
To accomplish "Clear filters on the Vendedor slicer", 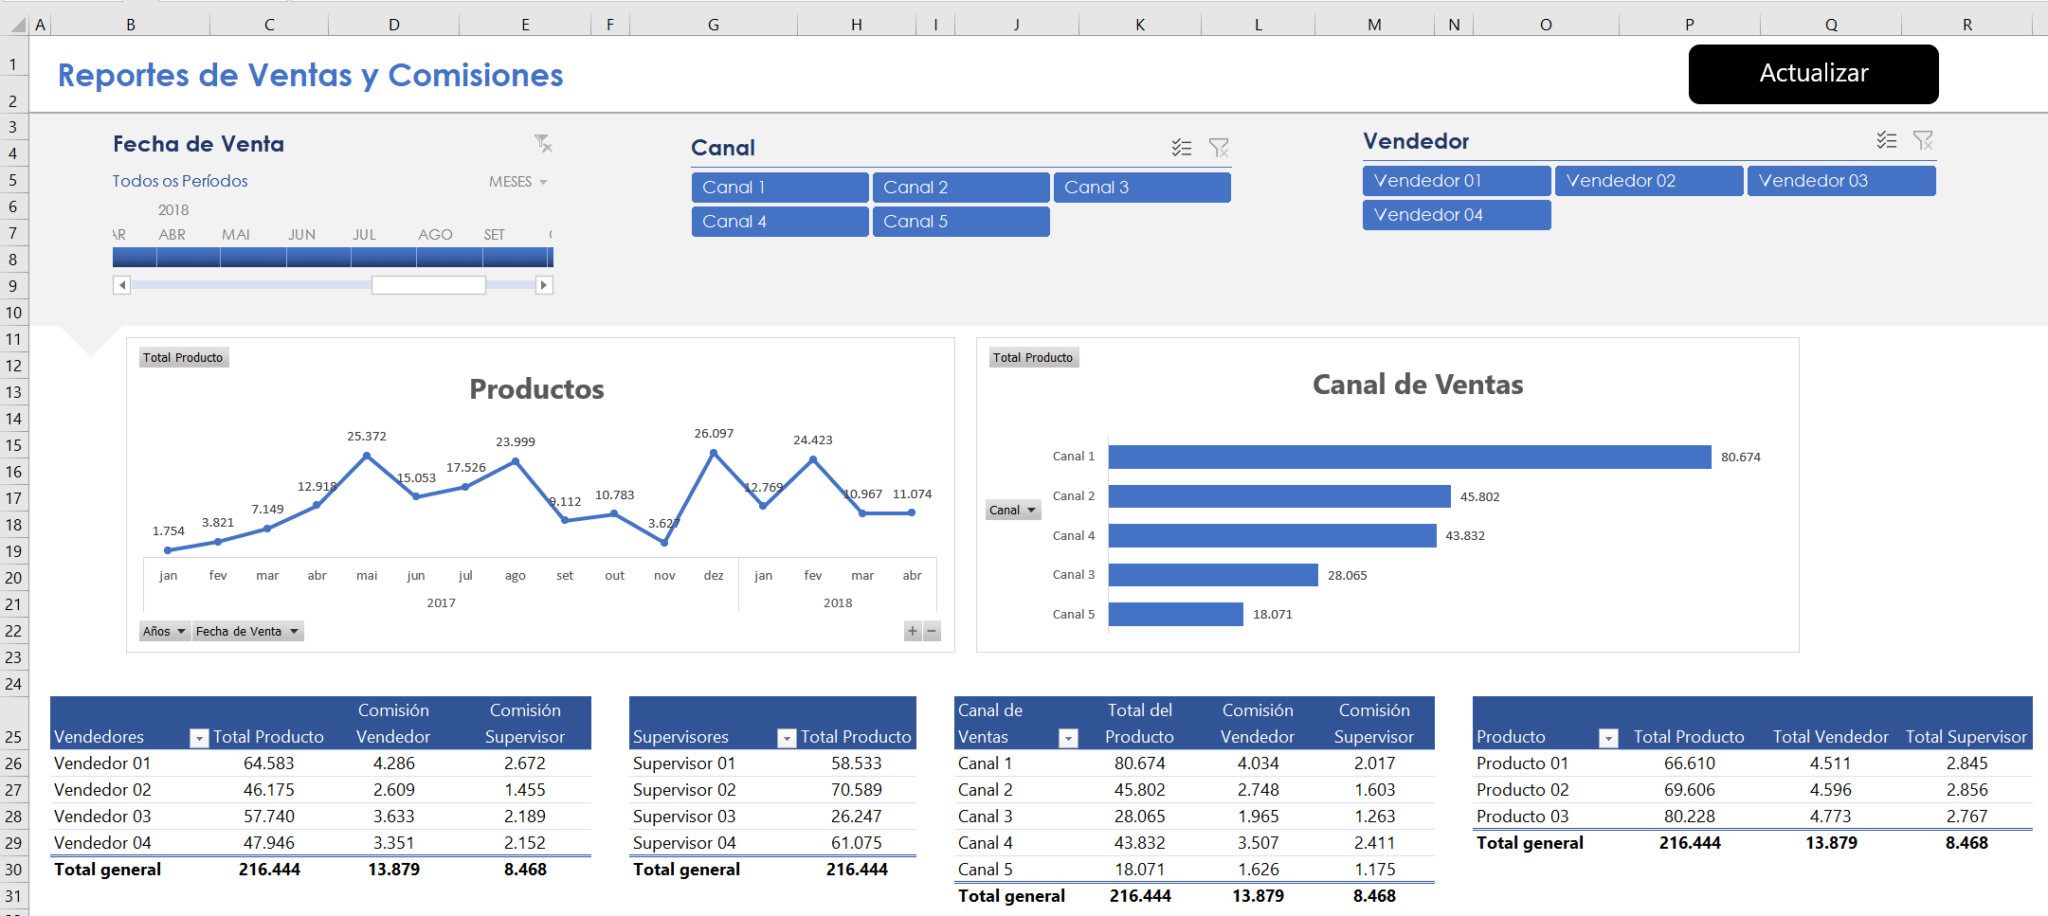I will (x=1924, y=140).
